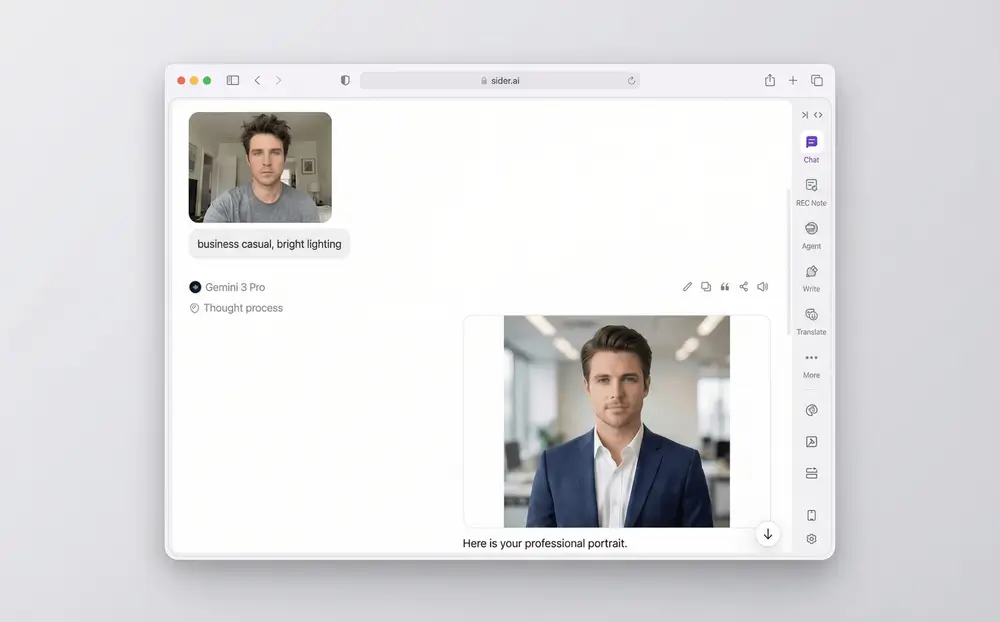Click the mobile device icon in sidebar
Image resolution: width=1000 pixels, height=622 pixels.
tap(811, 515)
